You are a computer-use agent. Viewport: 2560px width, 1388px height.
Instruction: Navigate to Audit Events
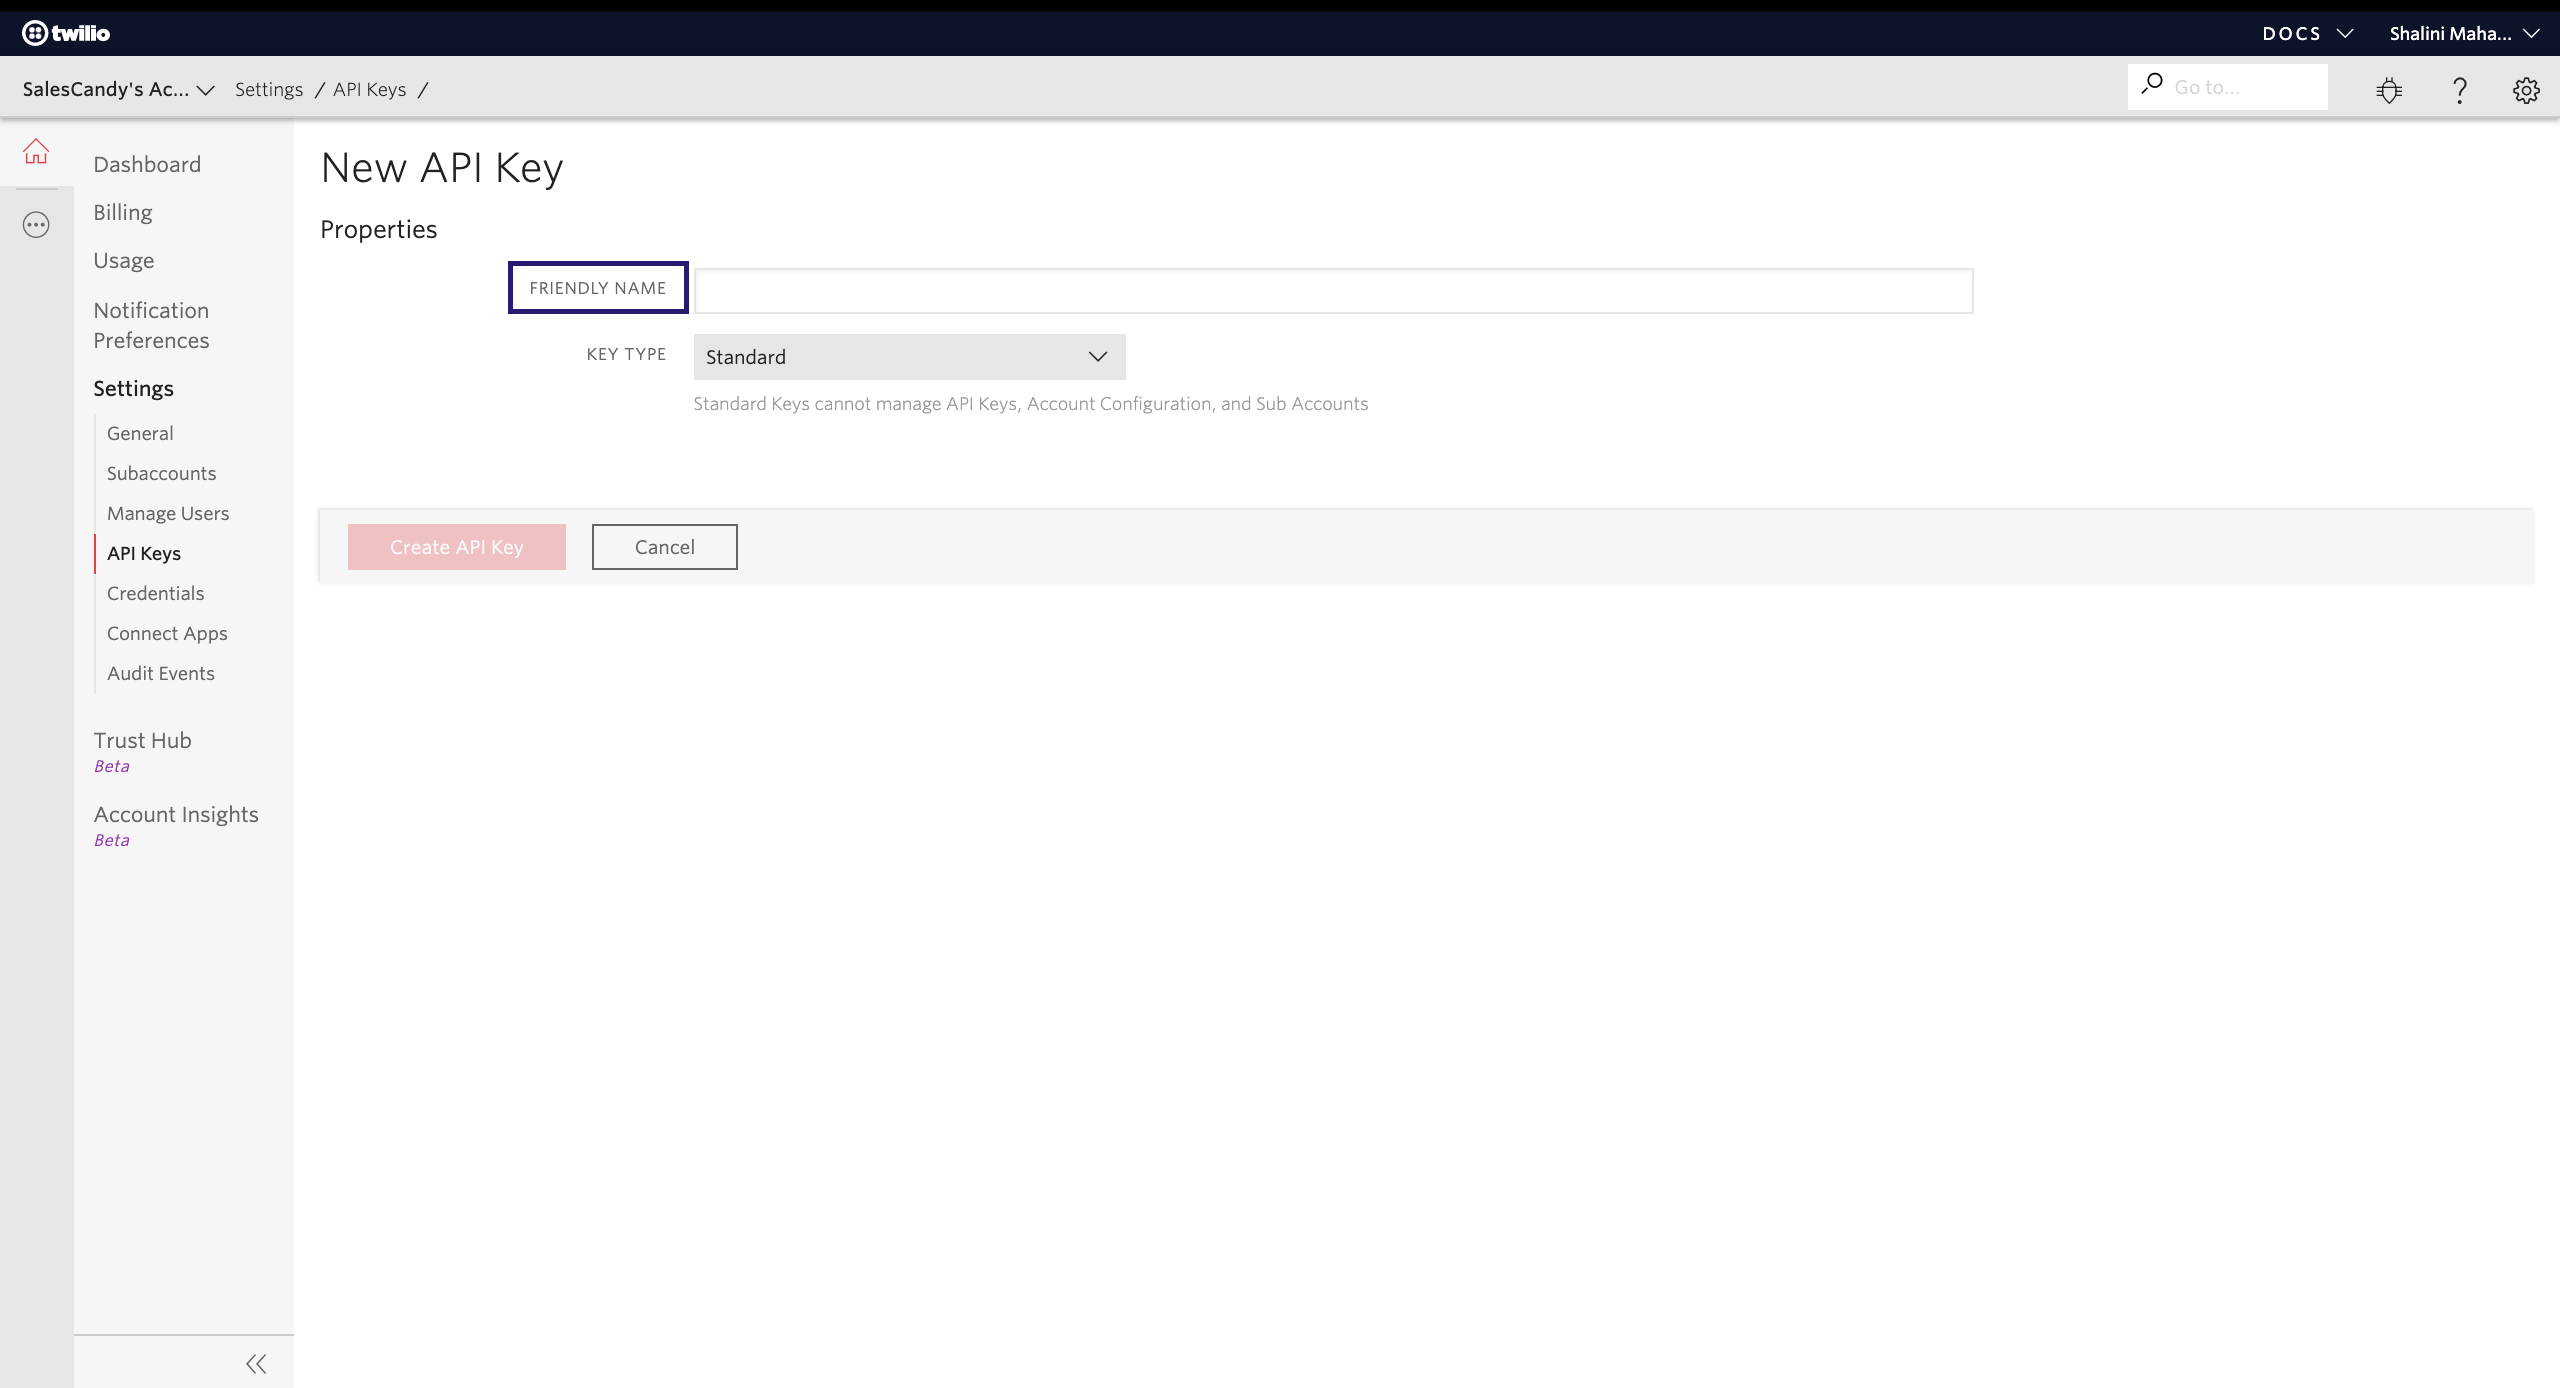(x=160, y=673)
